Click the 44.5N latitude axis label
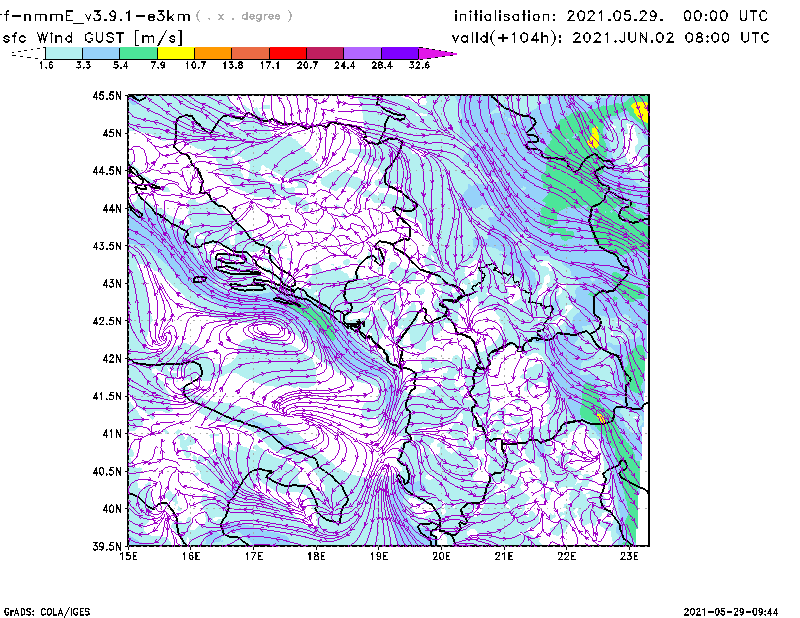The image size is (800, 618). [107, 170]
